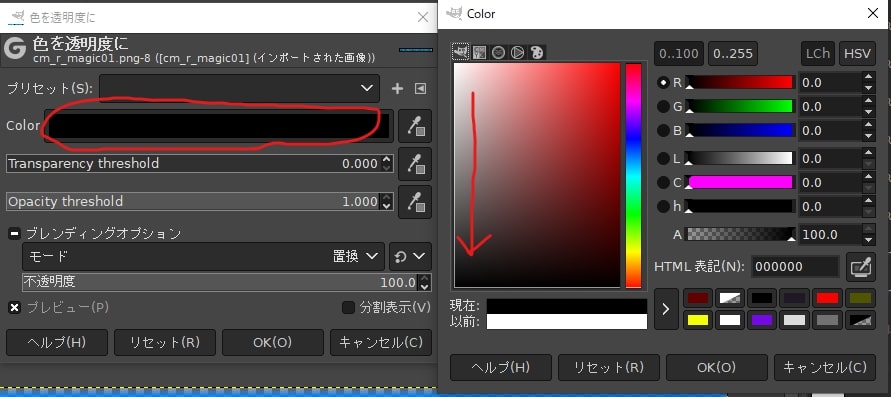Open the blend mode group switch dropdown
This screenshot has width=891, height=397.
[x=410, y=256]
